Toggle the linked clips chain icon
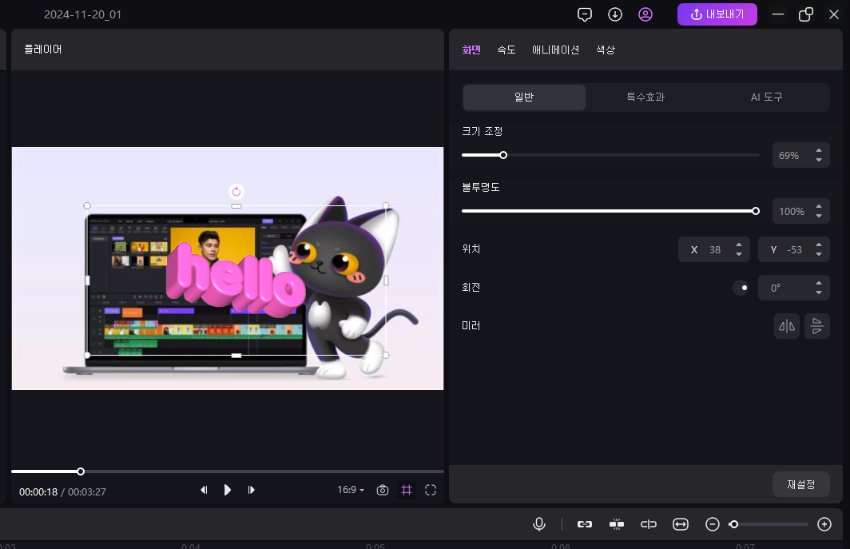 (584, 524)
